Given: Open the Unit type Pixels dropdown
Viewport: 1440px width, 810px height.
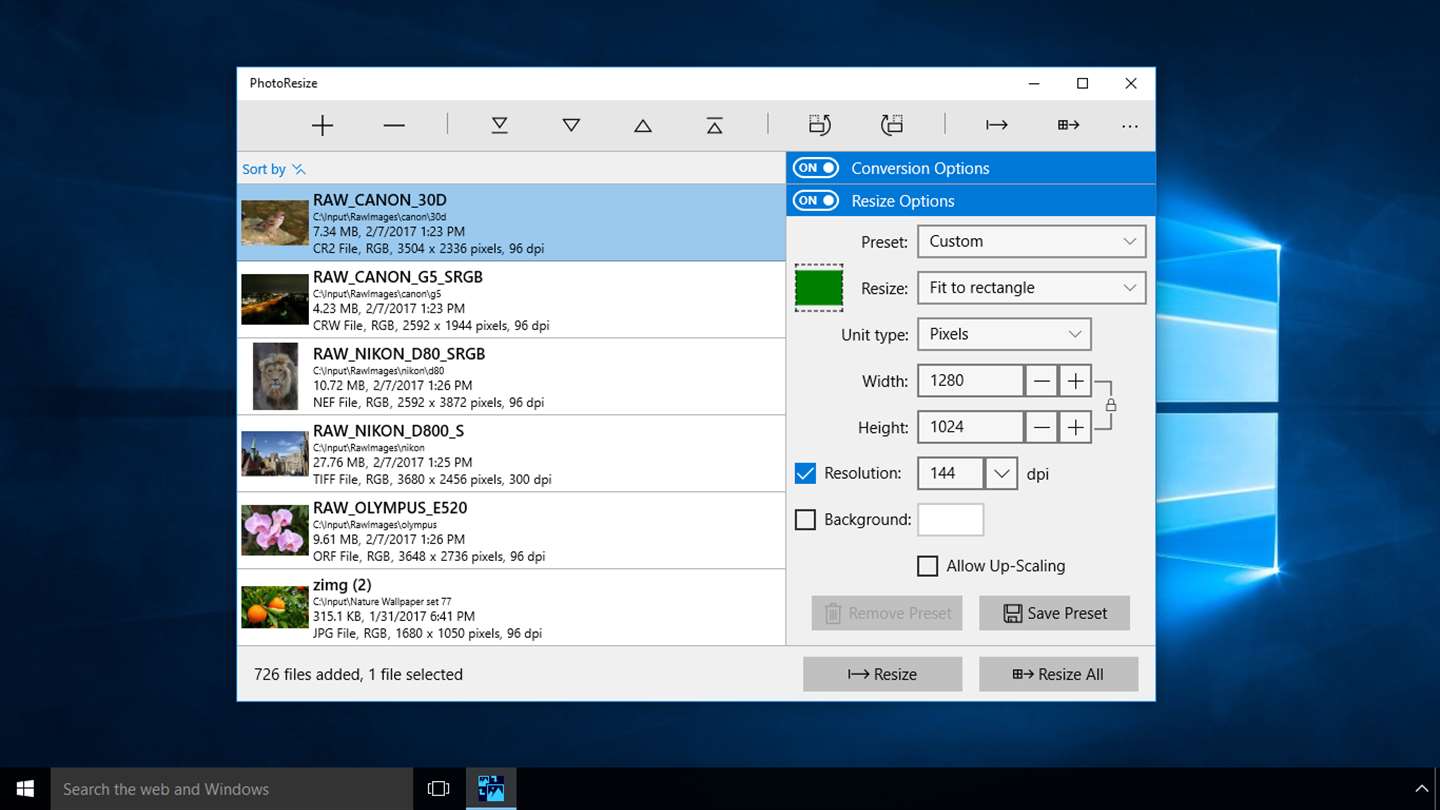Looking at the screenshot, I should point(1004,334).
